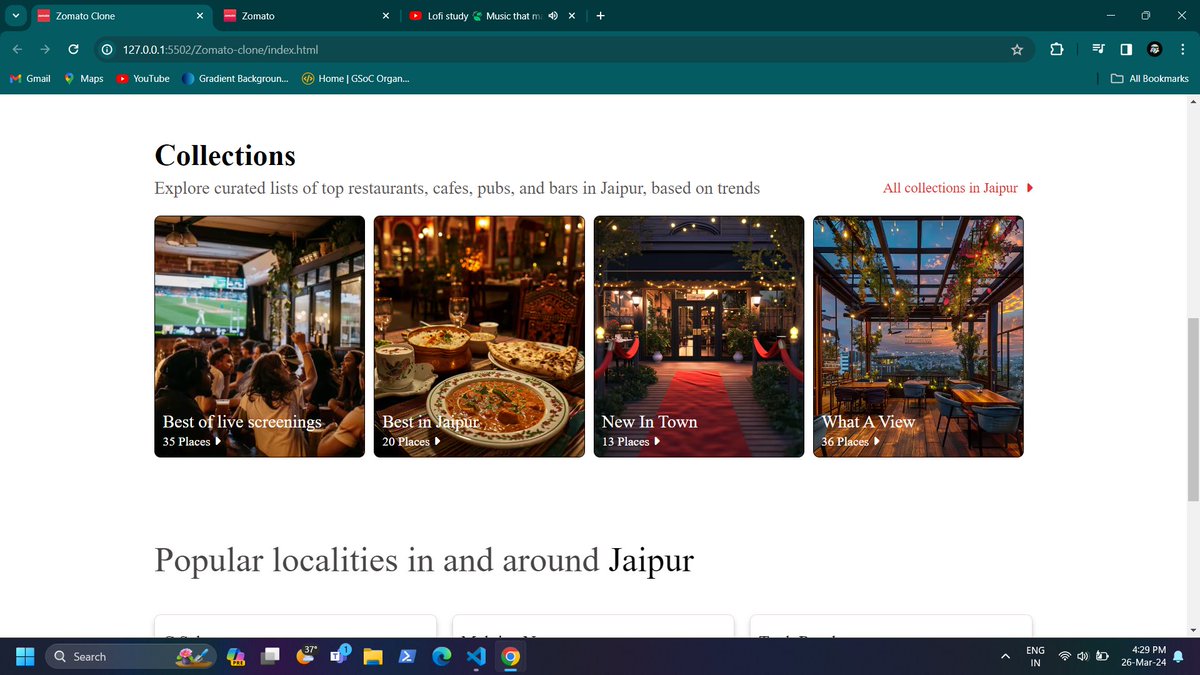Bookmark this page with the star icon
This screenshot has height=675, width=1200.
click(1017, 49)
